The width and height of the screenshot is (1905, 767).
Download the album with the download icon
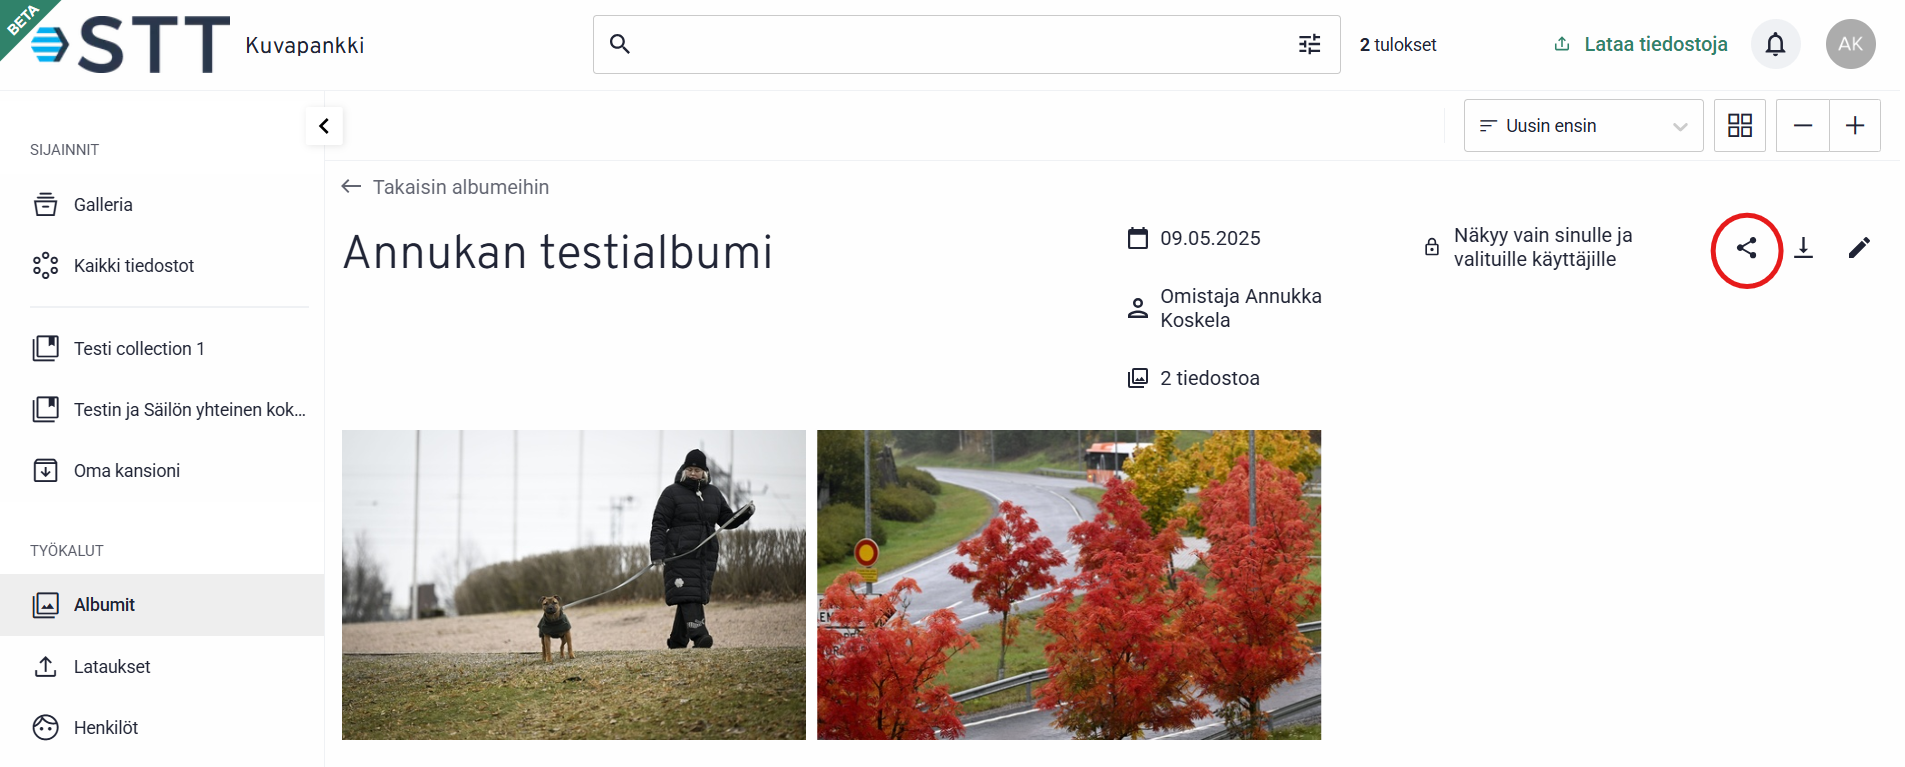click(1803, 248)
